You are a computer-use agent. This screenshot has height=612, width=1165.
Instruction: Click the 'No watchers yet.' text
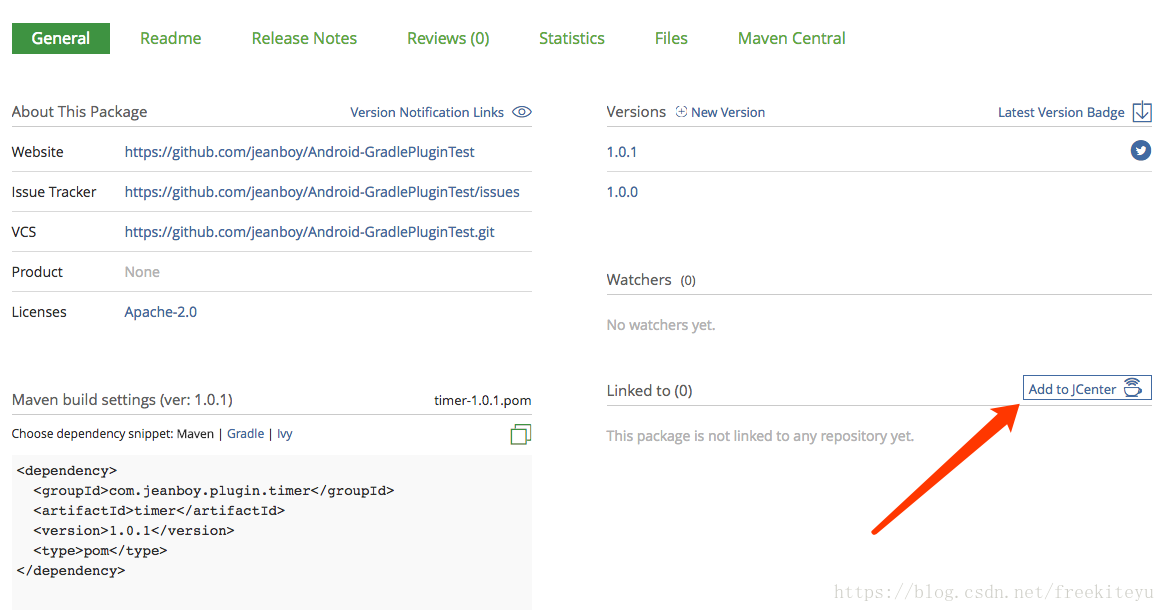(x=661, y=325)
